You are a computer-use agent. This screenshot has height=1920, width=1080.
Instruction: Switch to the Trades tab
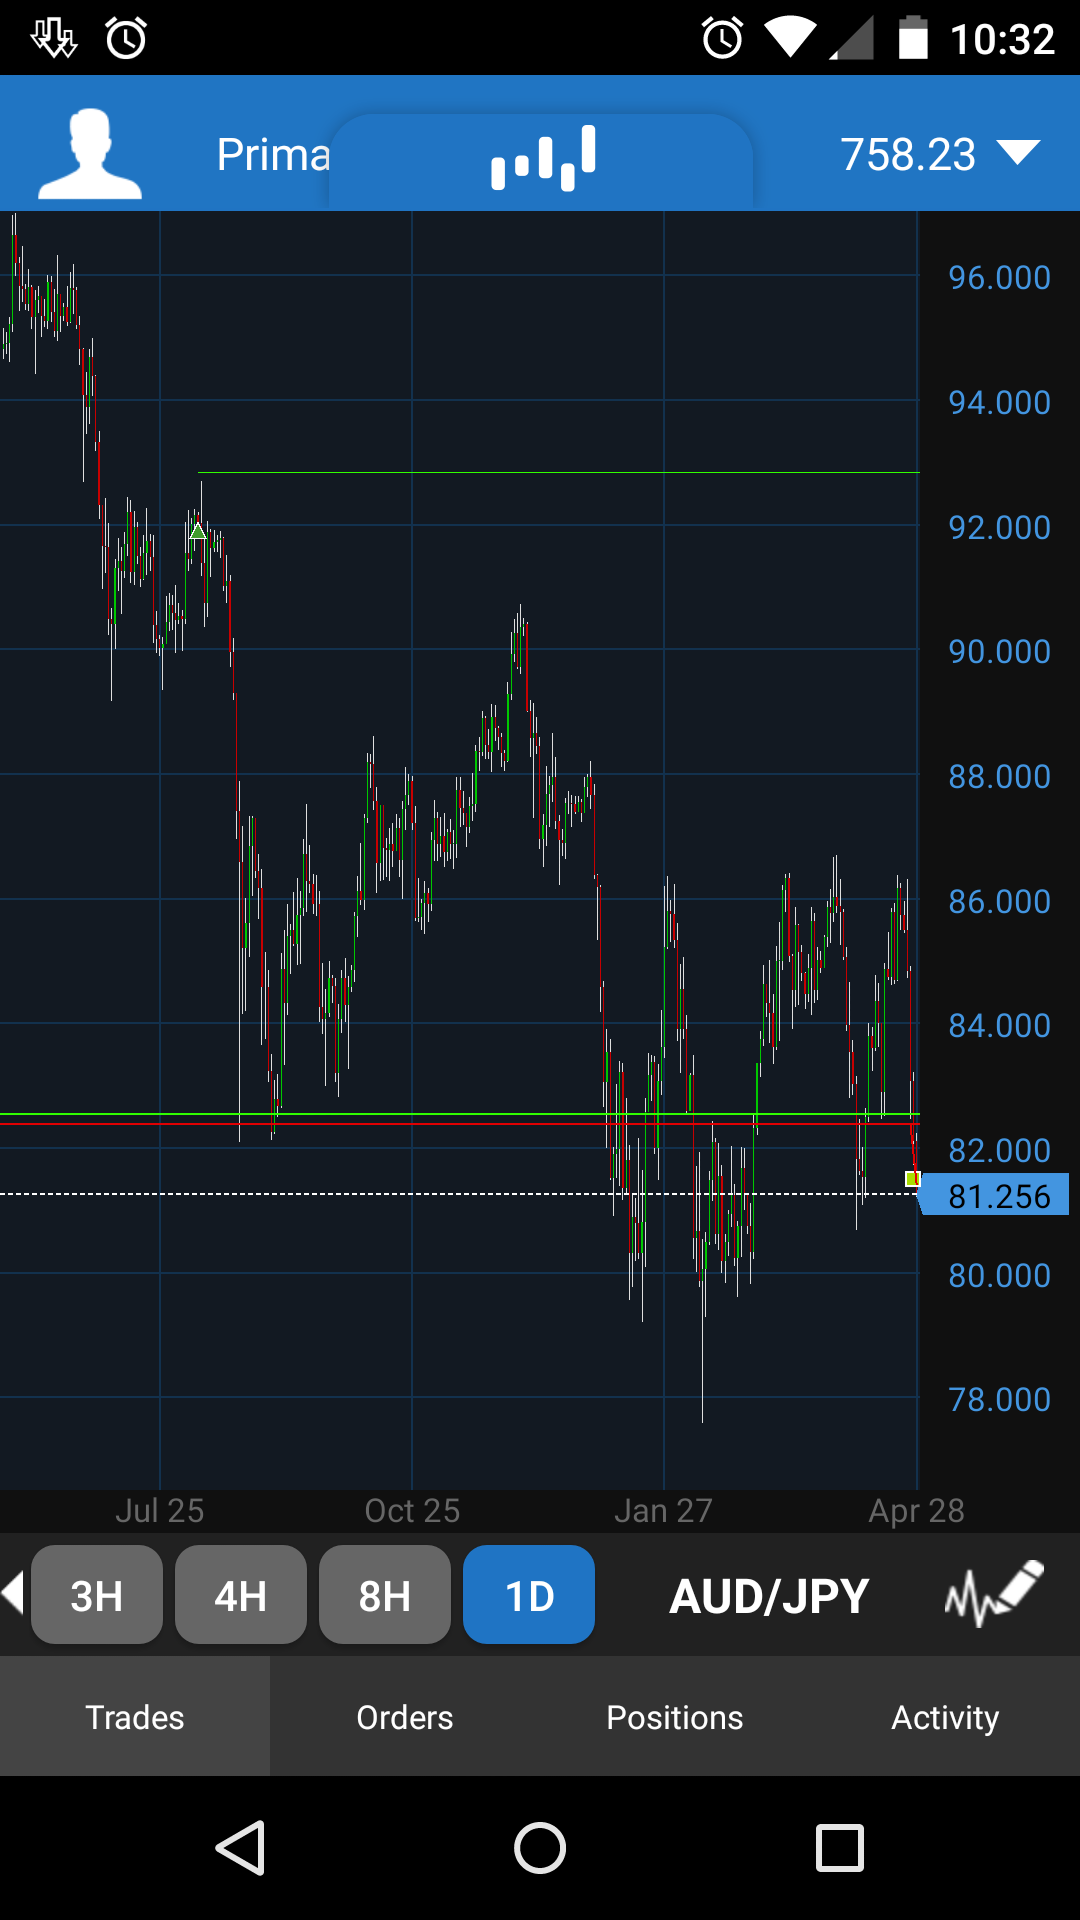[x=135, y=1716]
